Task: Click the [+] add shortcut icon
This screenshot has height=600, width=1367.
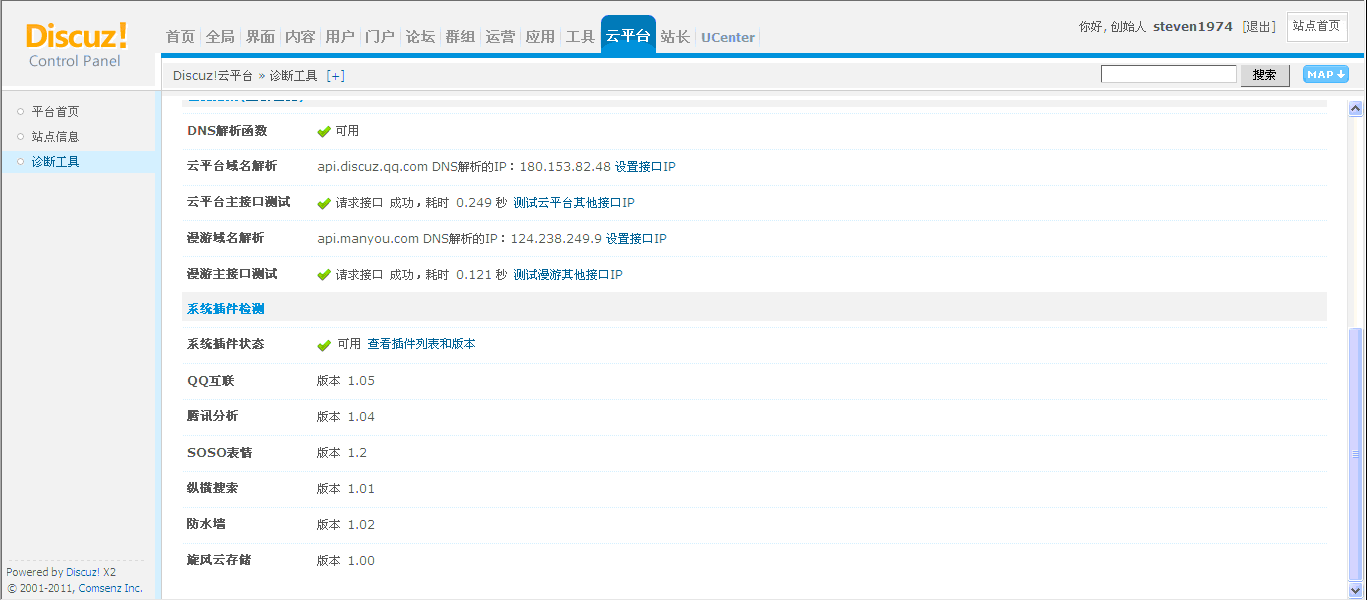Action: click(x=335, y=76)
